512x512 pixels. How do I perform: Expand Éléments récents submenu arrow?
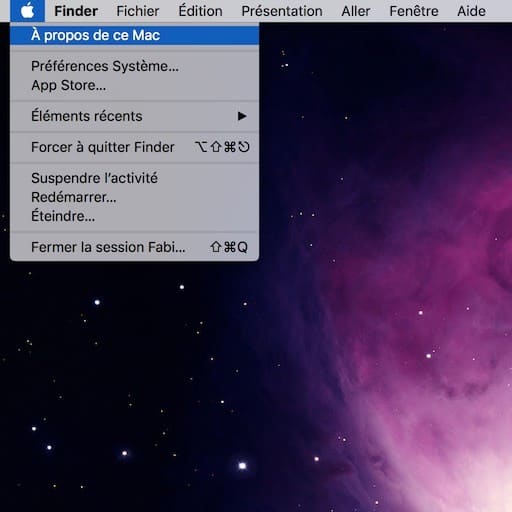[x=242, y=116]
